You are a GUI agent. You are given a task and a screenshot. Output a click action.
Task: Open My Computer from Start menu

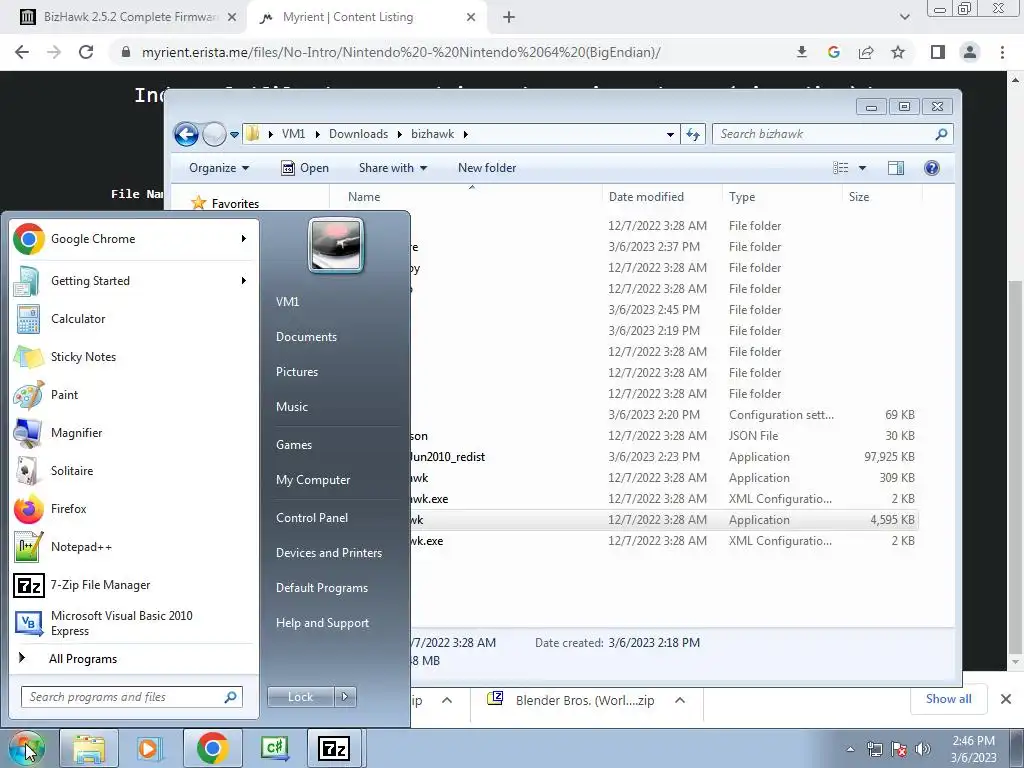[313, 480]
